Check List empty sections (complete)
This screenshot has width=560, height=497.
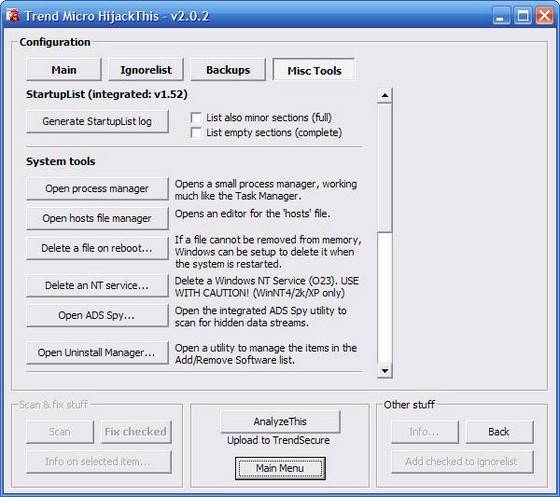pos(196,133)
